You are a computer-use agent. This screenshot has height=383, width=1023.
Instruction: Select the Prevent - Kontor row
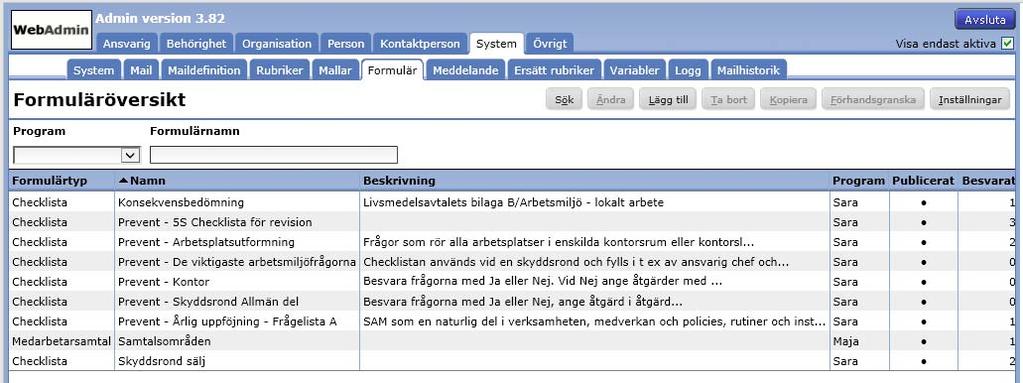coord(513,282)
